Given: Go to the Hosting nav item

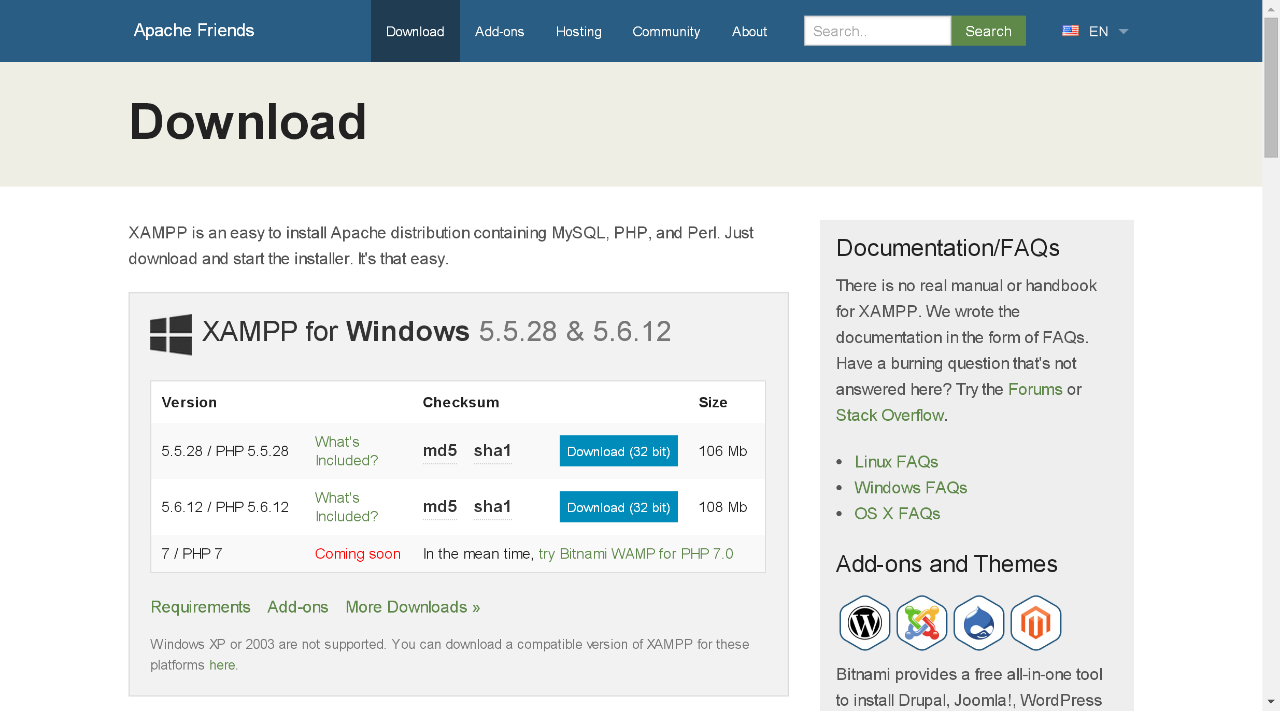Looking at the screenshot, I should point(579,31).
